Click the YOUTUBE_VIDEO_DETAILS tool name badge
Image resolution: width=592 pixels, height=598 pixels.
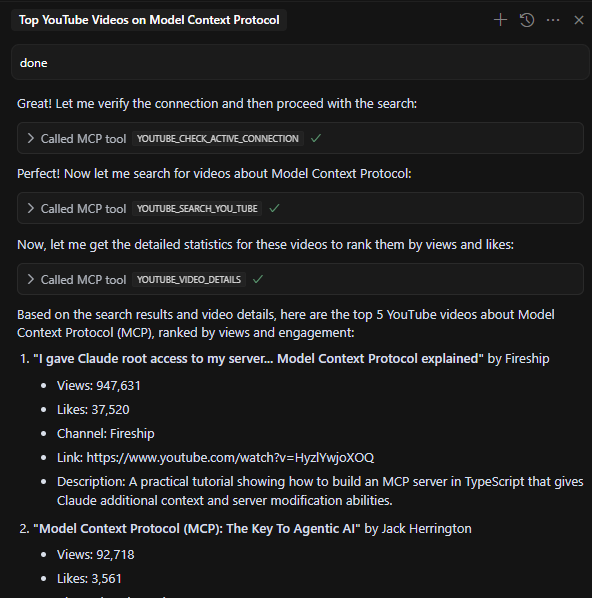pos(189,280)
